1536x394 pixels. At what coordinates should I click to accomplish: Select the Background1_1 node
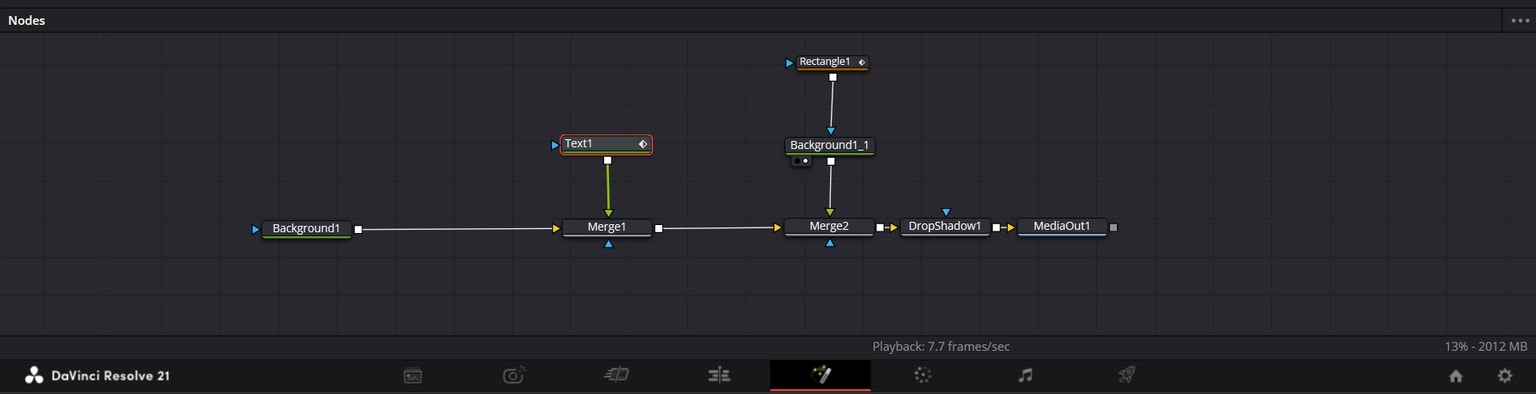point(830,145)
